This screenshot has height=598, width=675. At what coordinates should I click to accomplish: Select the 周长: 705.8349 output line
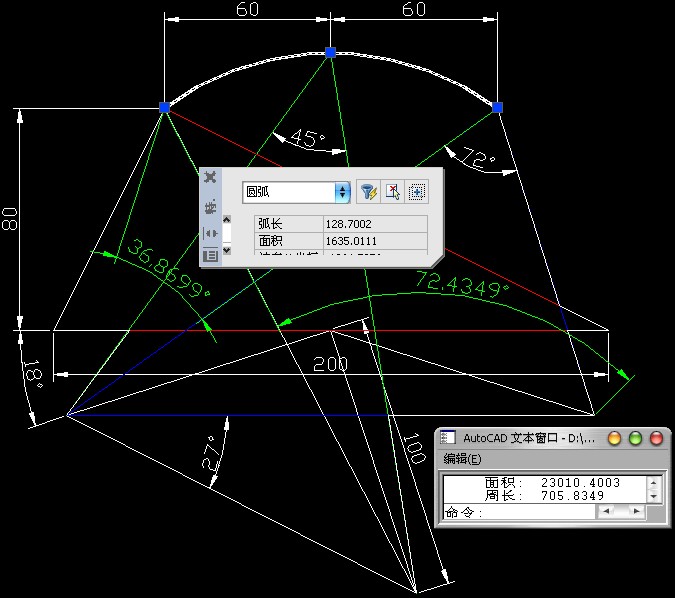(x=544, y=496)
